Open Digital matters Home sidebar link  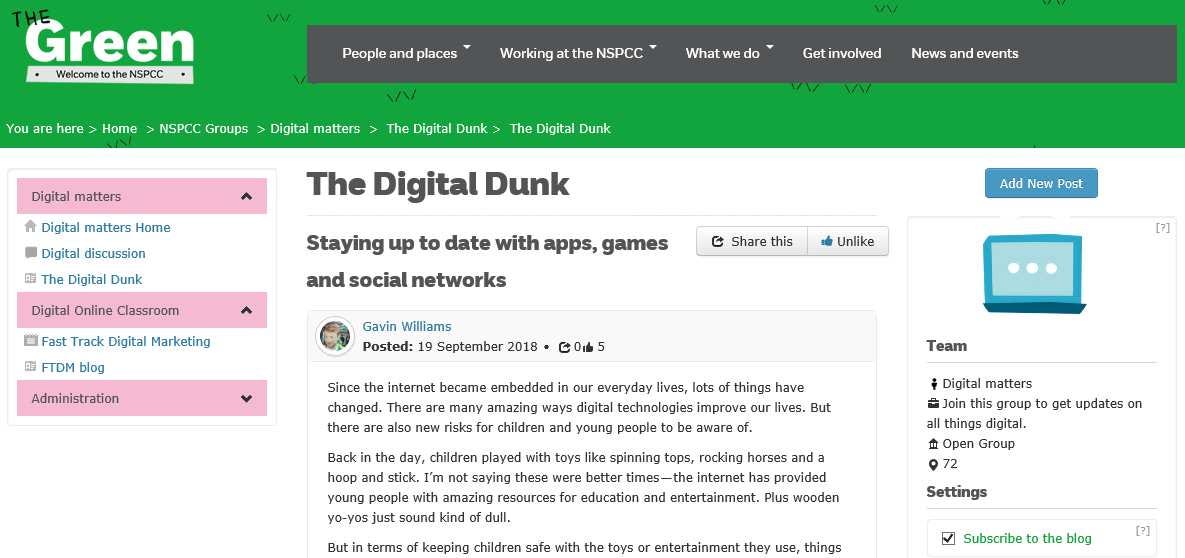[x=106, y=228]
